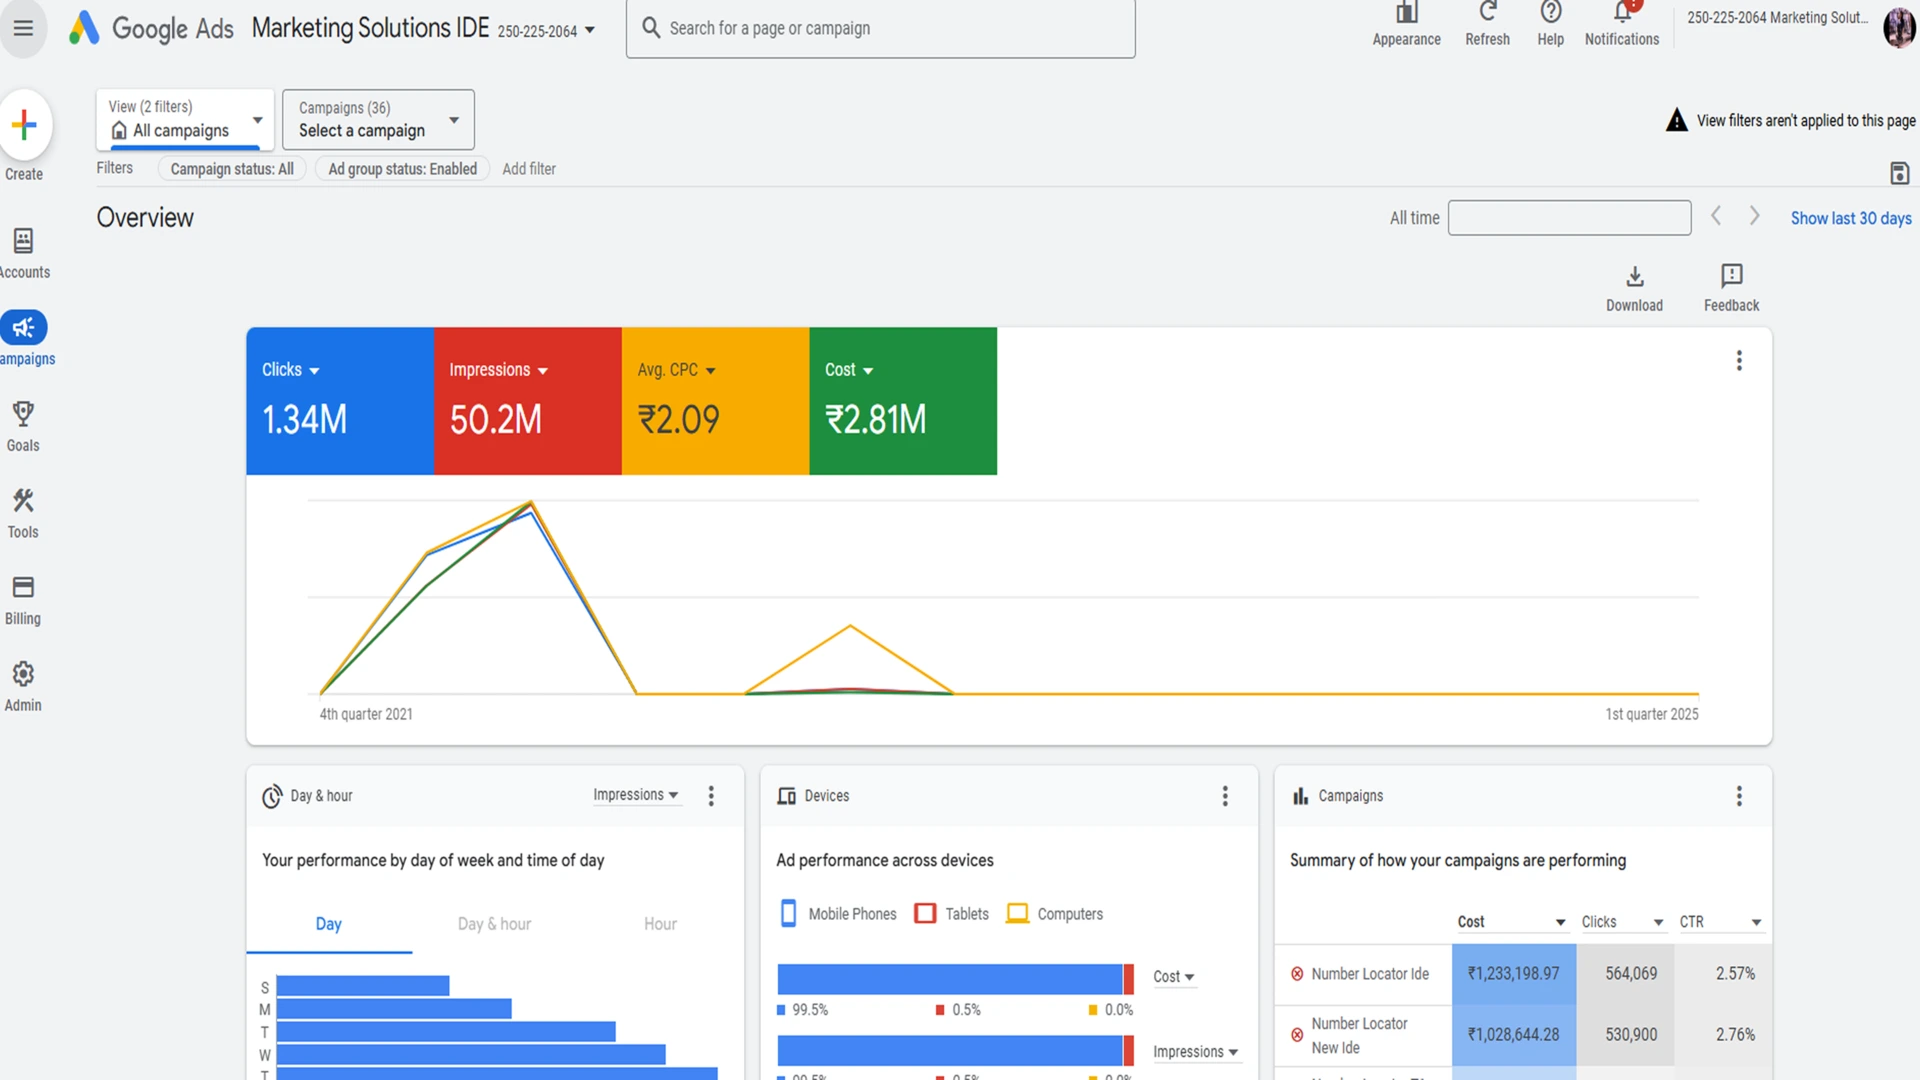Click the Sunday impressions bar
The image size is (1920, 1080).
362,986
